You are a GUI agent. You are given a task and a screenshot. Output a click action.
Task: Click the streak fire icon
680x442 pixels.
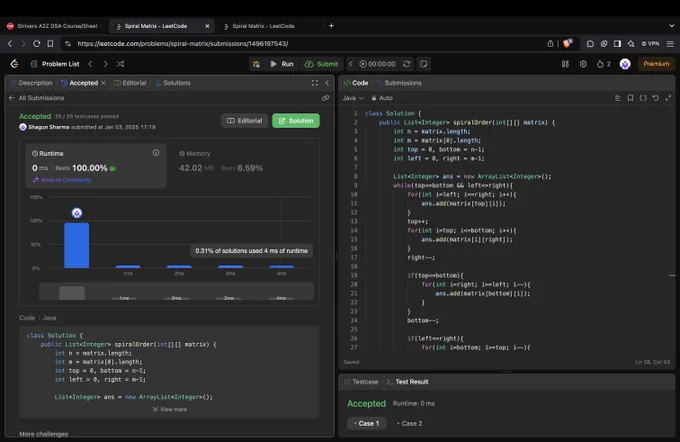pyautogui.click(x=603, y=64)
